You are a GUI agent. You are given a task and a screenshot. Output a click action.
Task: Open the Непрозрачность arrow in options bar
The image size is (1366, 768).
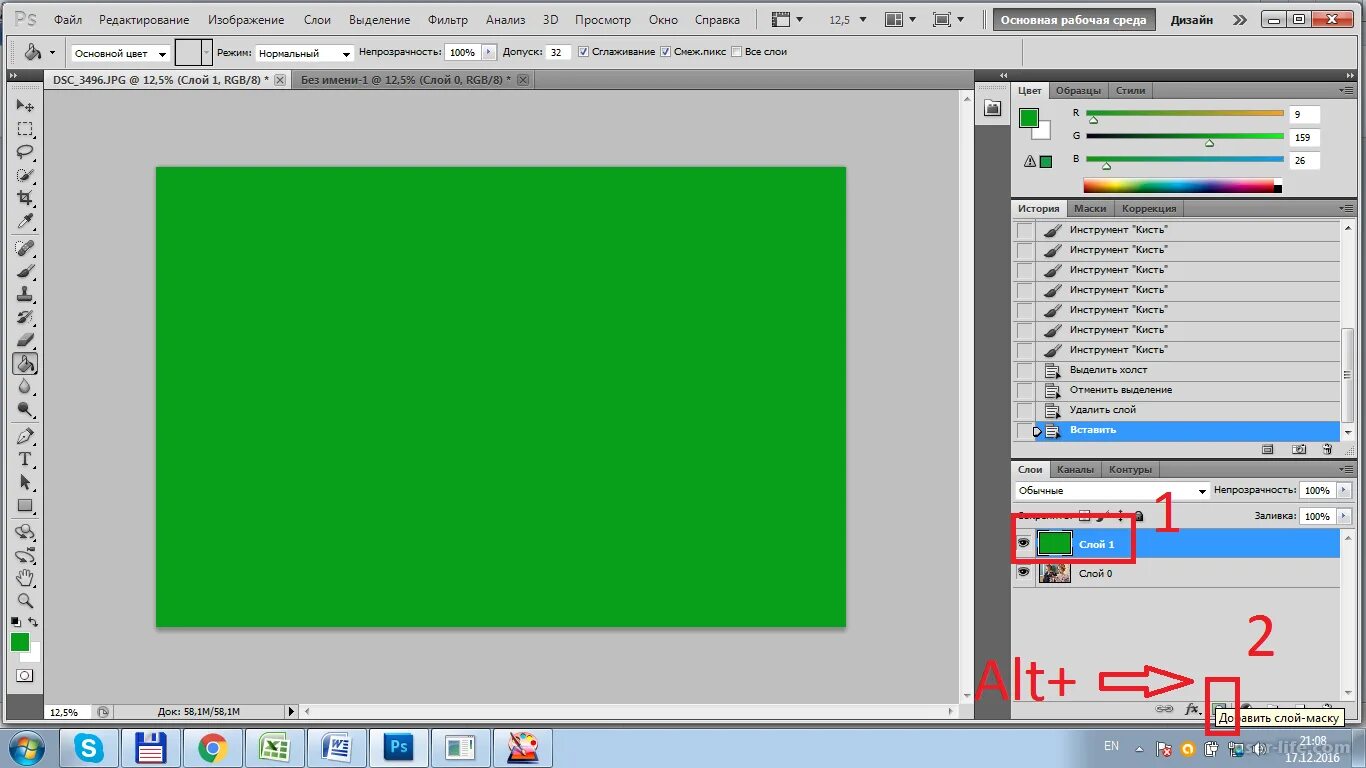489,52
